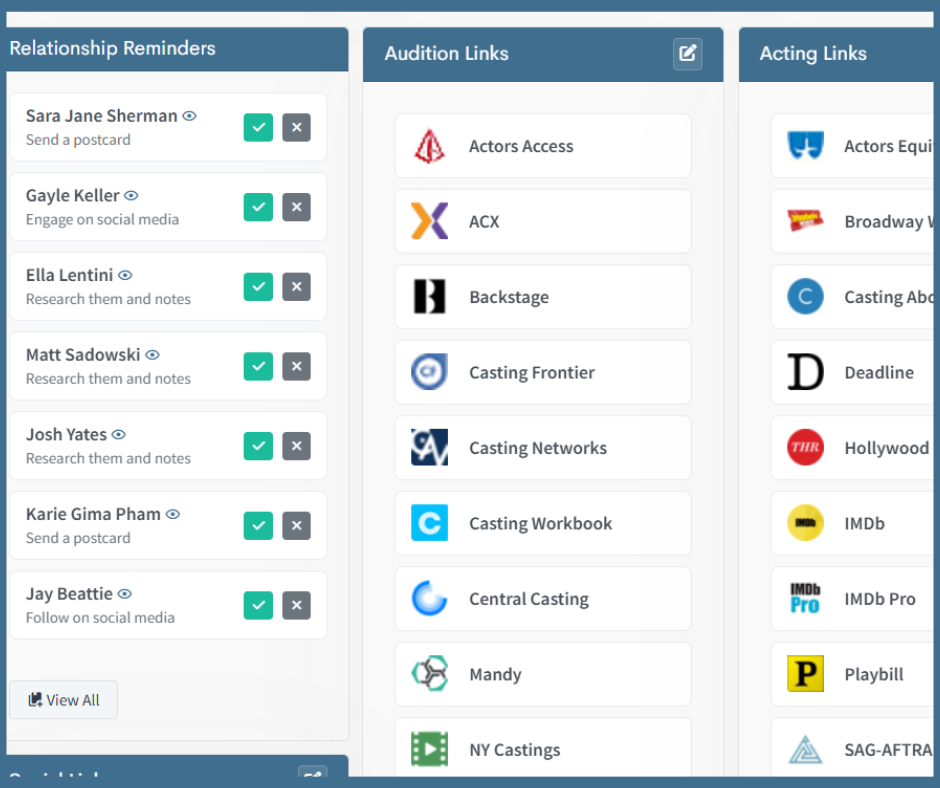Click the Actors Access logo icon
The height and width of the screenshot is (788, 940).
tap(429, 146)
